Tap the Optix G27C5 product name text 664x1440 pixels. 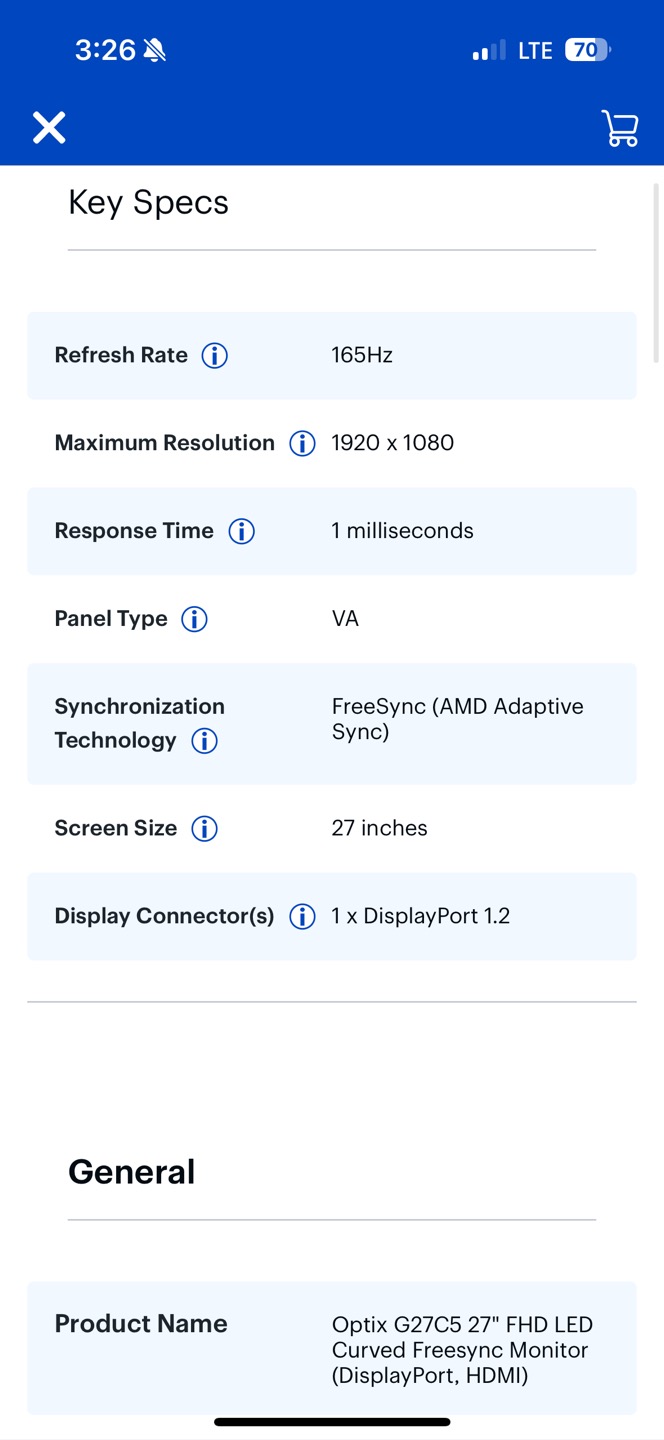[462, 1351]
